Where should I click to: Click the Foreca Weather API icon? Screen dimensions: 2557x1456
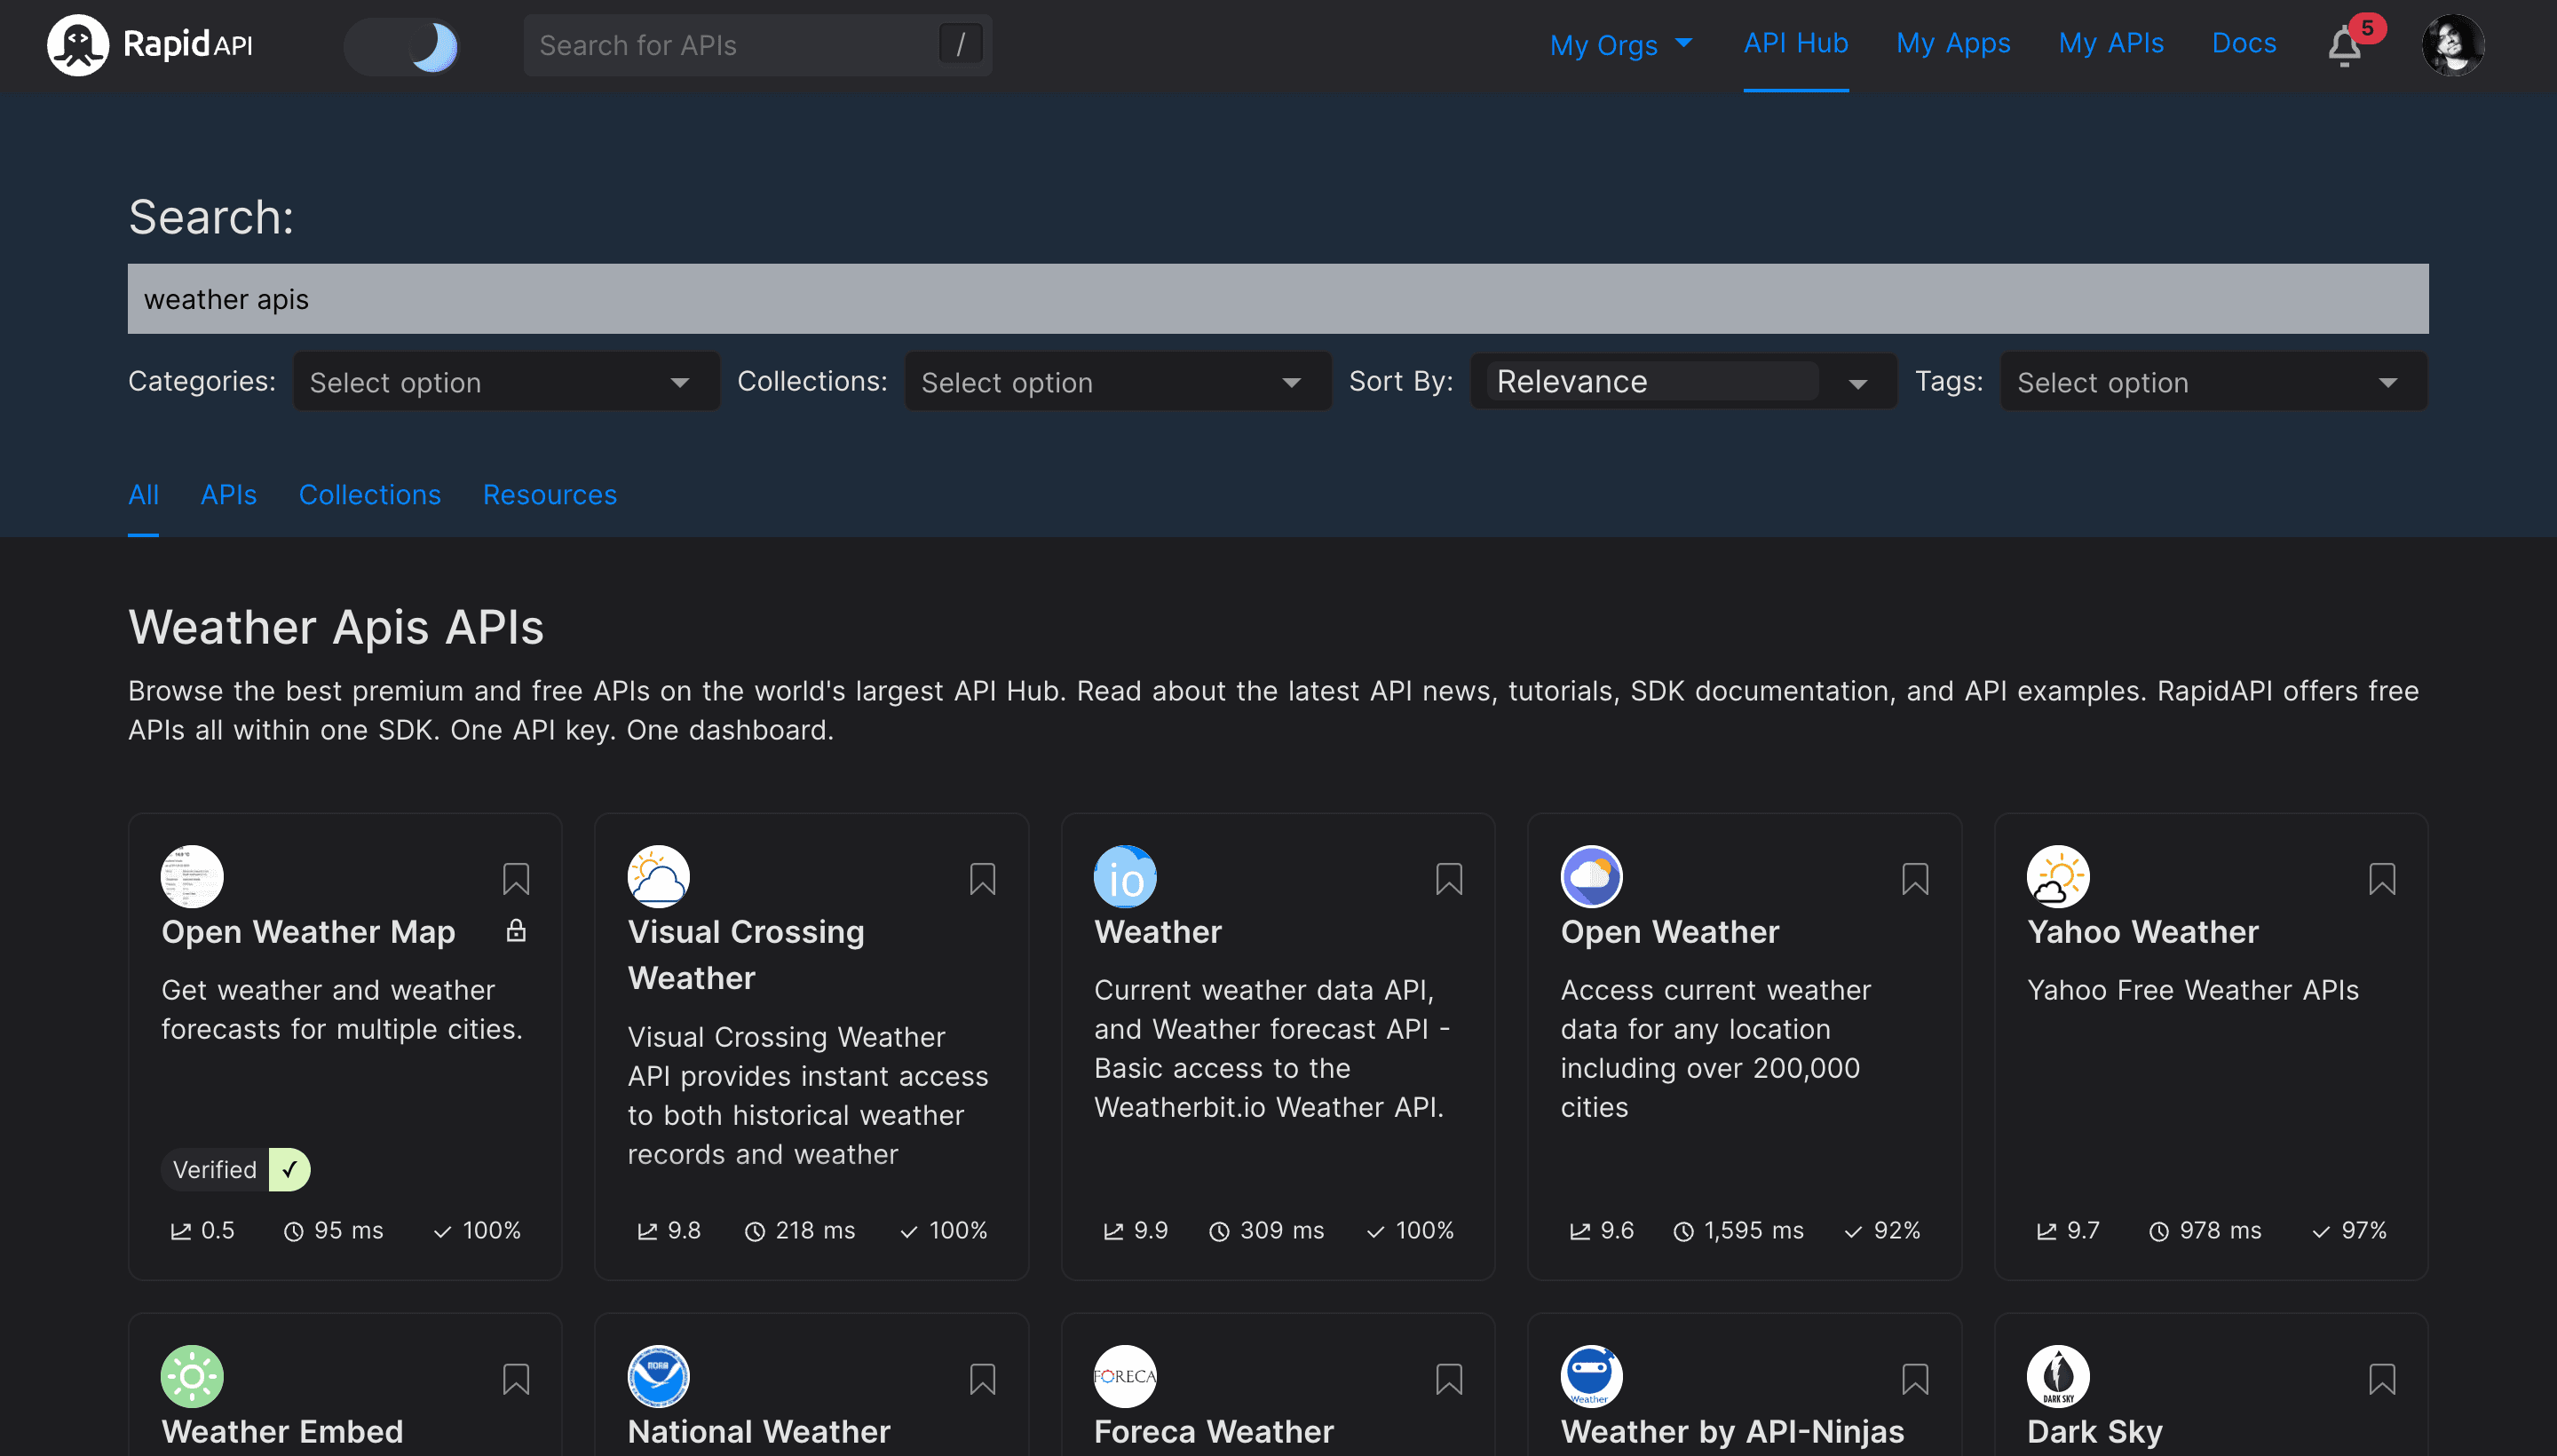pyautogui.click(x=1124, y=1377)
